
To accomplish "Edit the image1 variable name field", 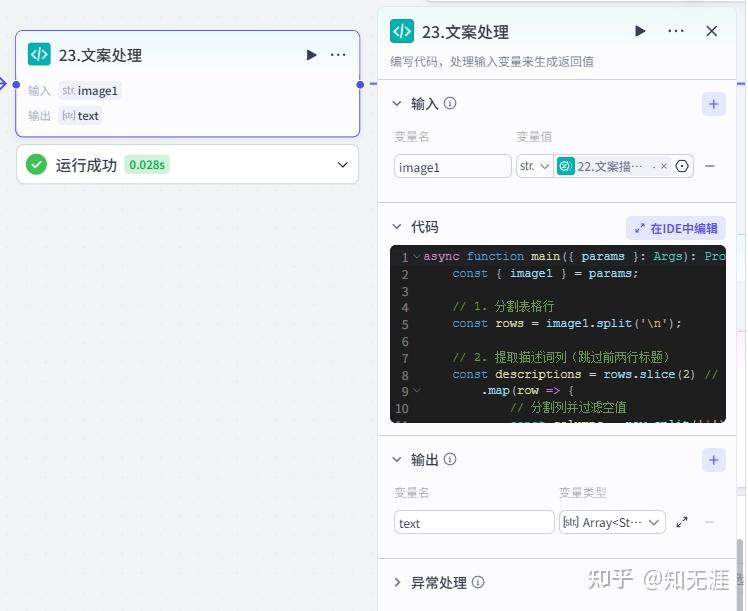I will (452, 166).
